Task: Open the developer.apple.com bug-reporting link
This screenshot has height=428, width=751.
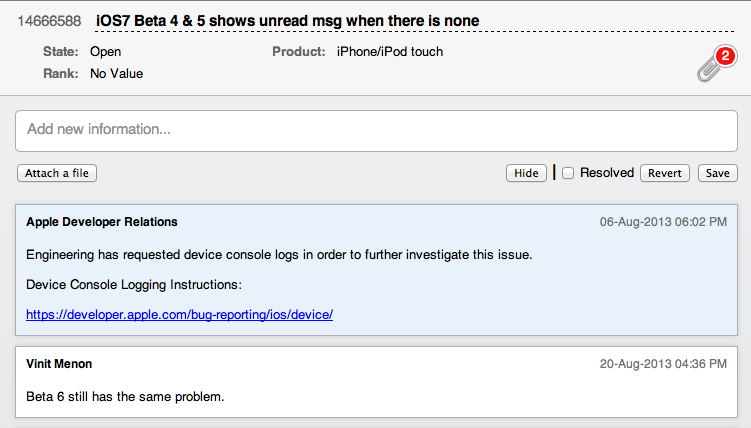Action: pos(179,314)
